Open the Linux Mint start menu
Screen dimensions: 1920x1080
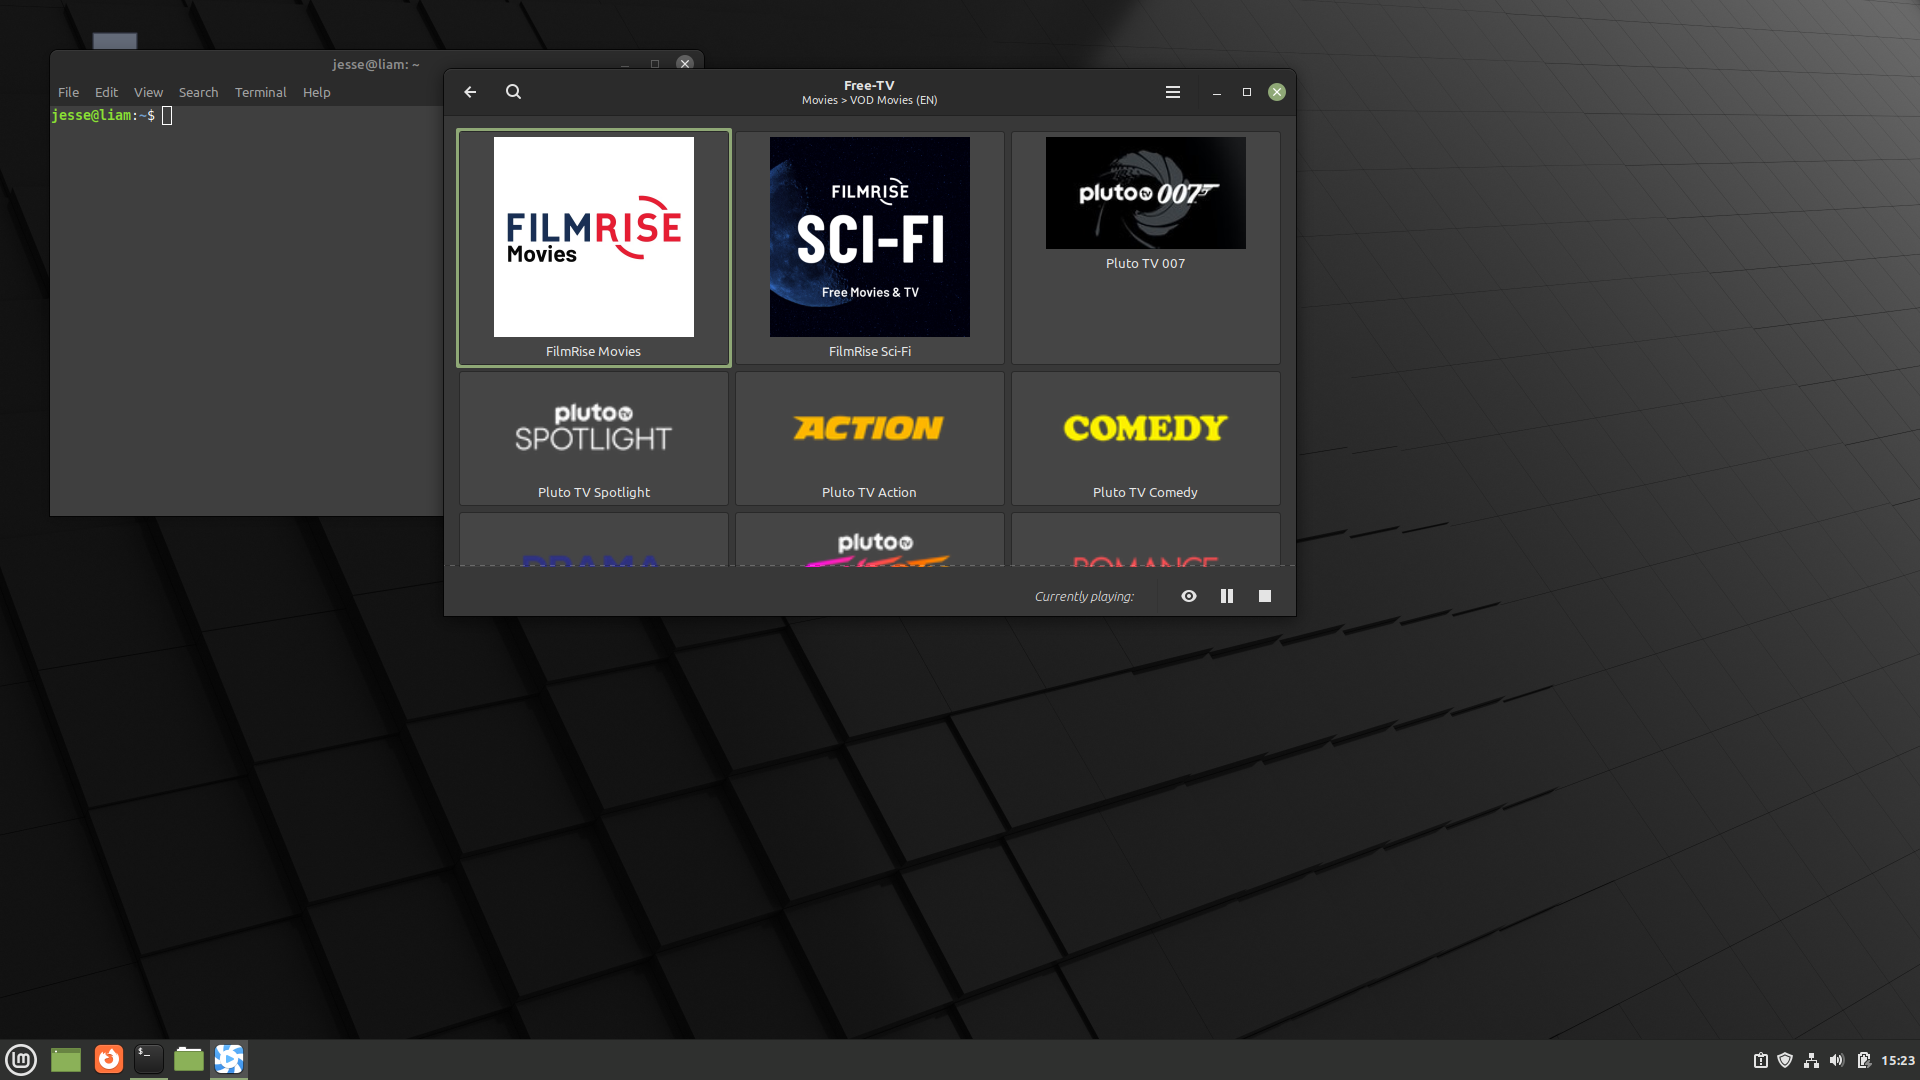pos(21,1059)
